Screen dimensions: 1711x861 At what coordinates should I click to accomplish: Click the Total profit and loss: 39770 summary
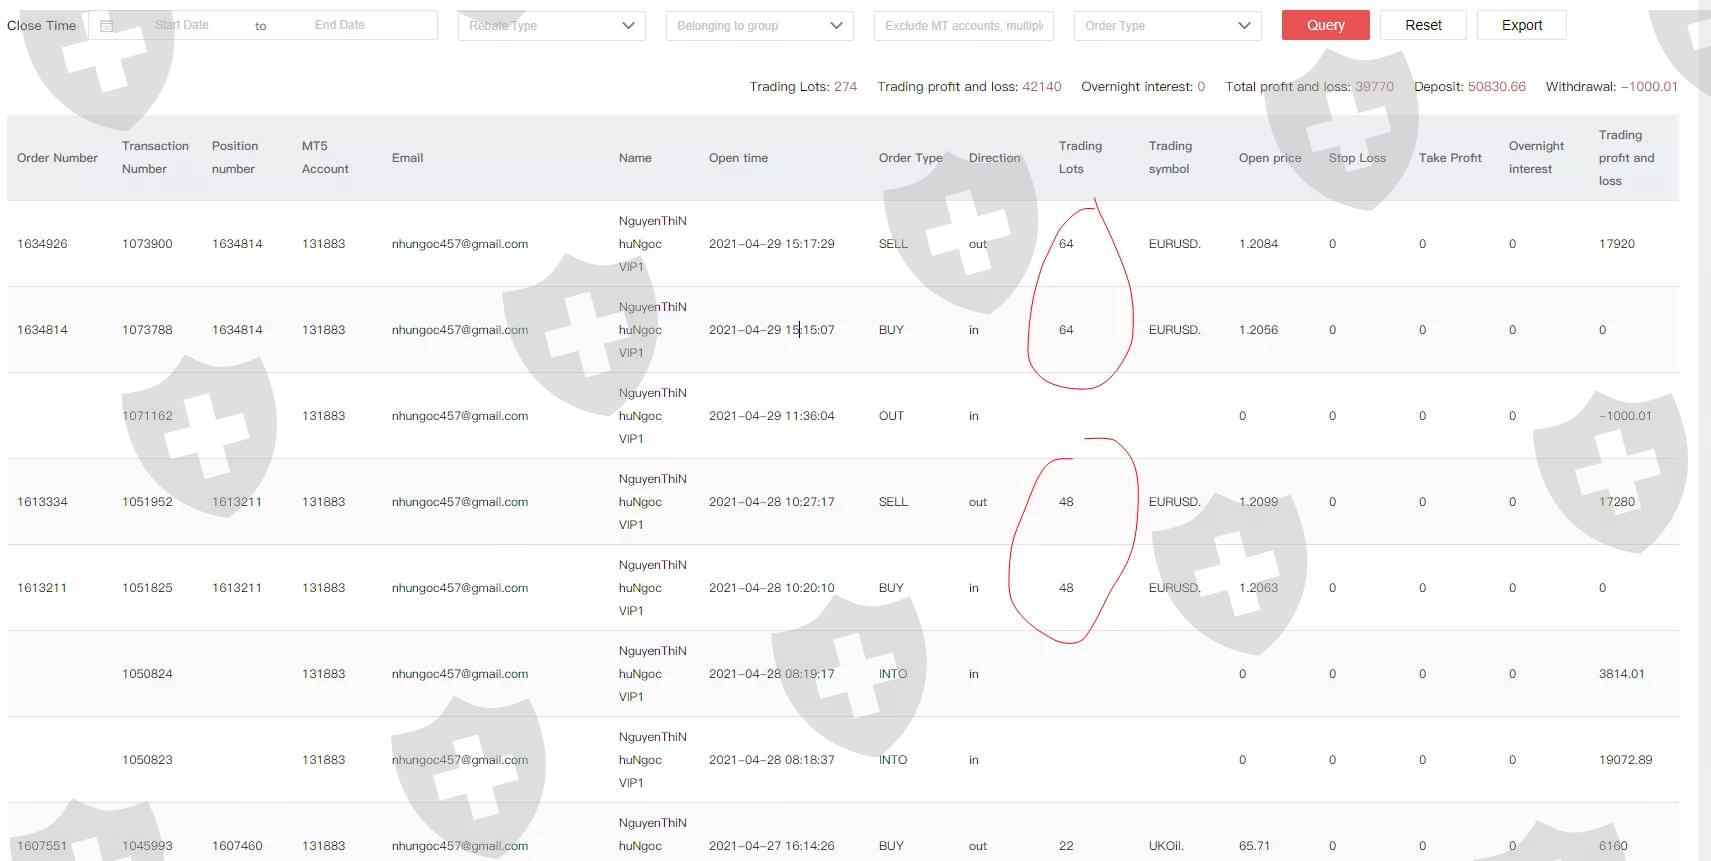[1309, 87]
